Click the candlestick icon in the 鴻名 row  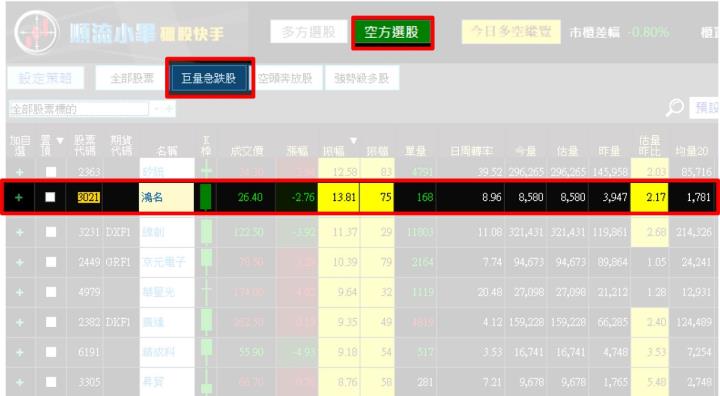(x=205, y=197)
